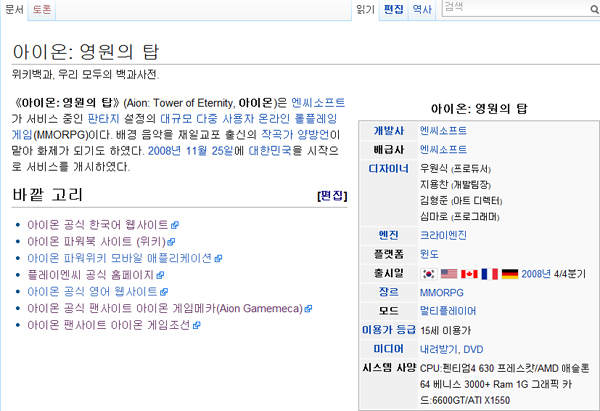
Task: Open the 대한민국 link
Action: pos(270,151)
